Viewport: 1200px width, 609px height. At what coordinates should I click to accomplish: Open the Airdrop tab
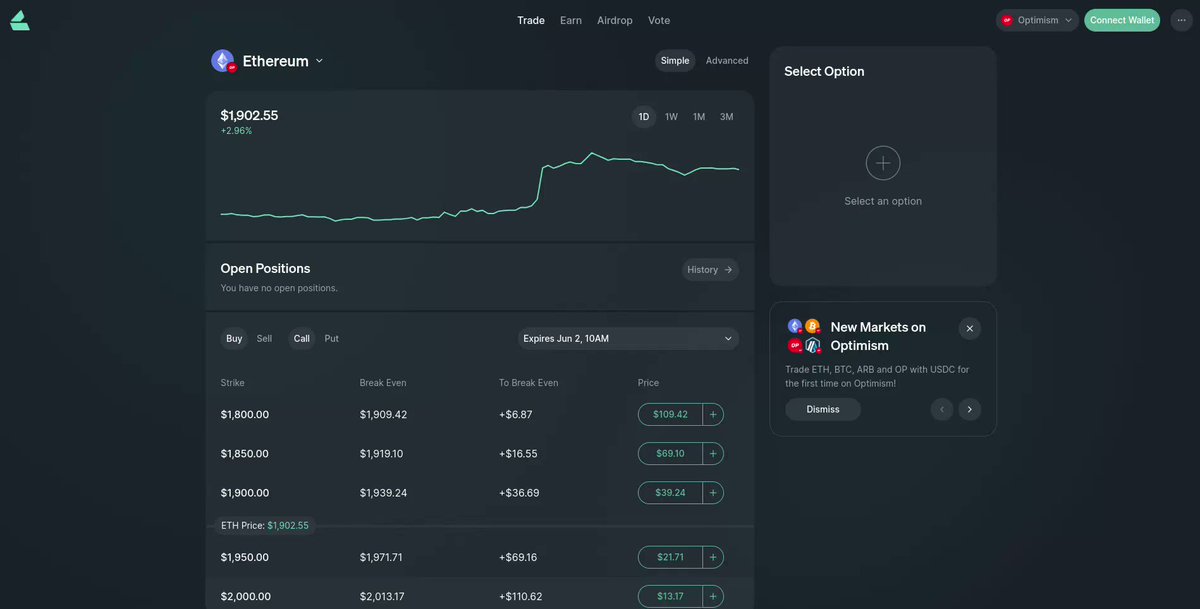coord(615,20)
